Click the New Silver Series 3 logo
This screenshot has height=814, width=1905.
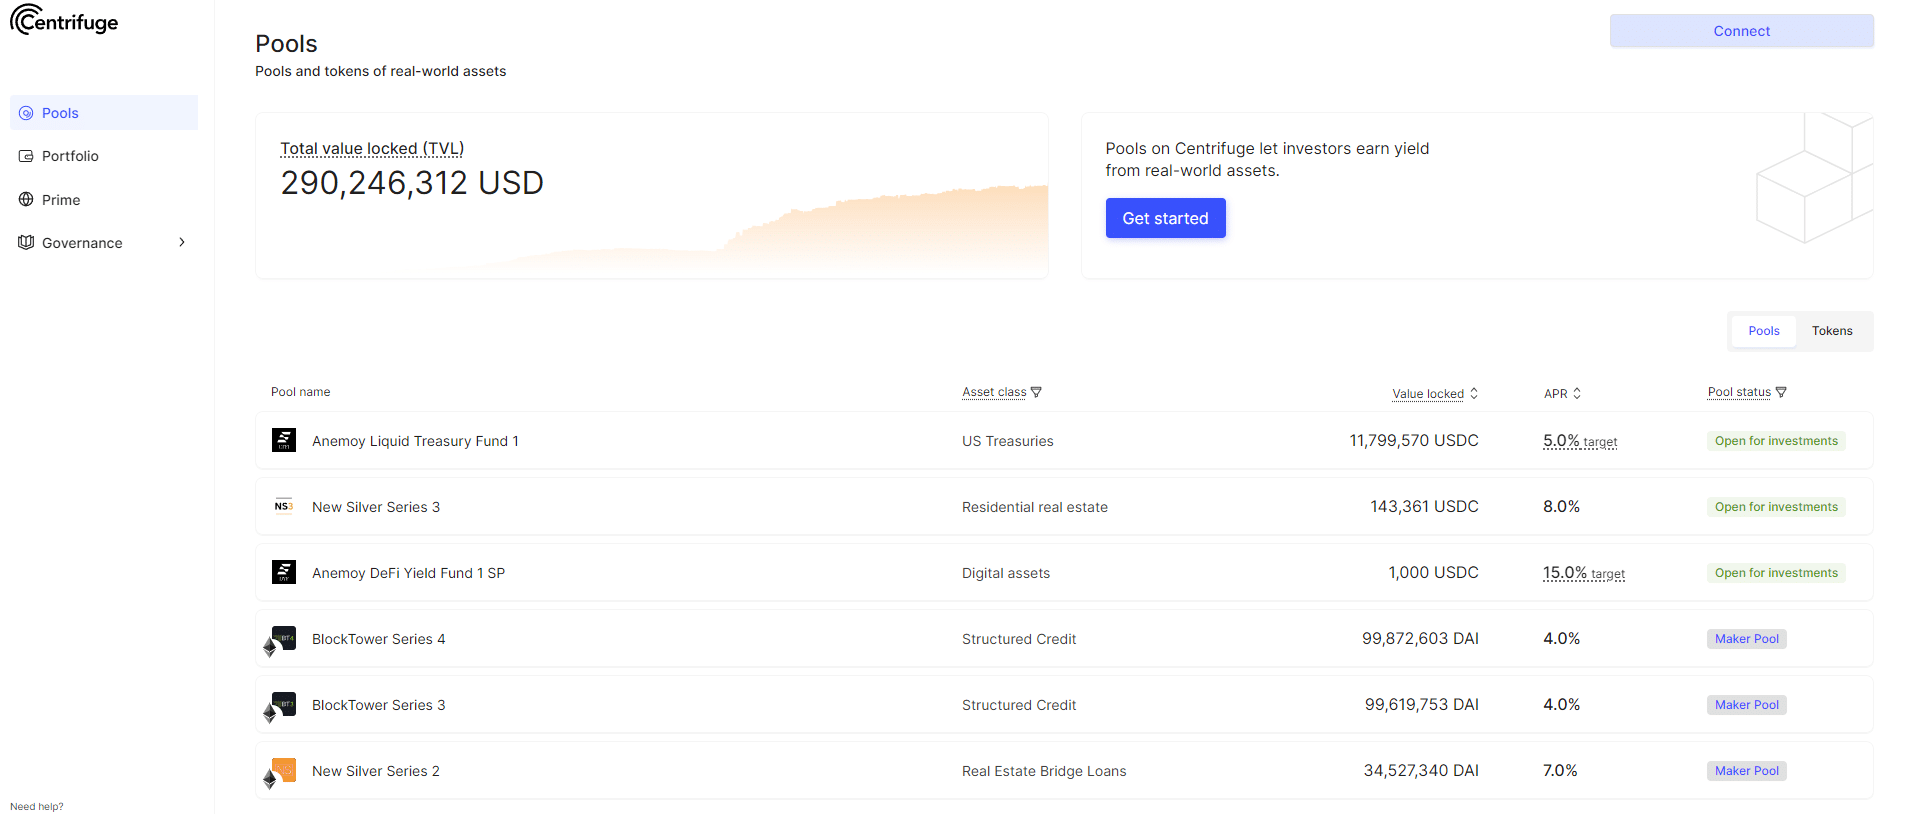click(x=284, y=506)
